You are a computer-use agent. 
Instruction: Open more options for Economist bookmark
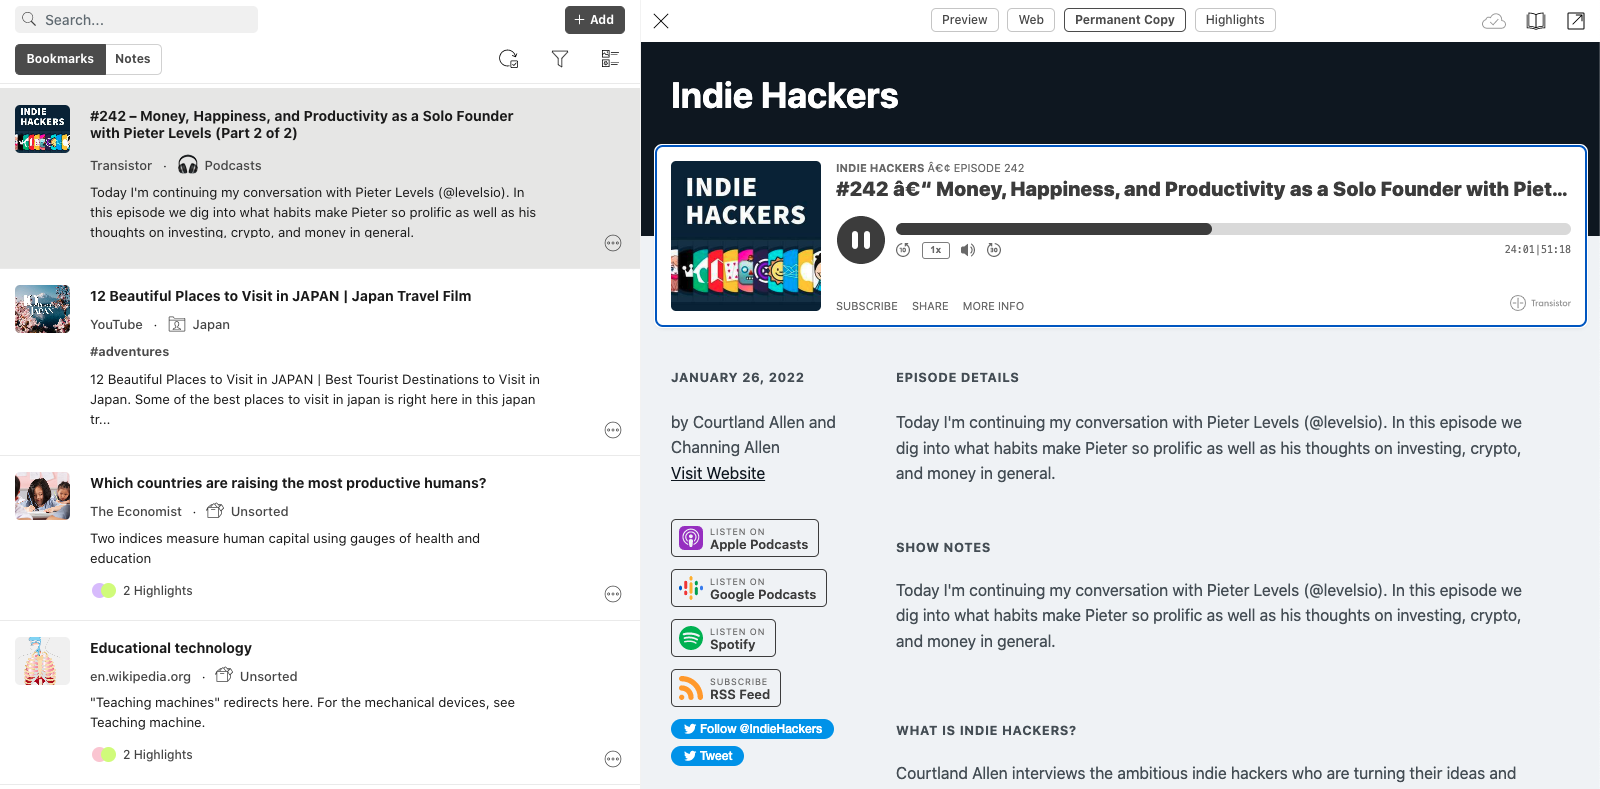point(613,594)
